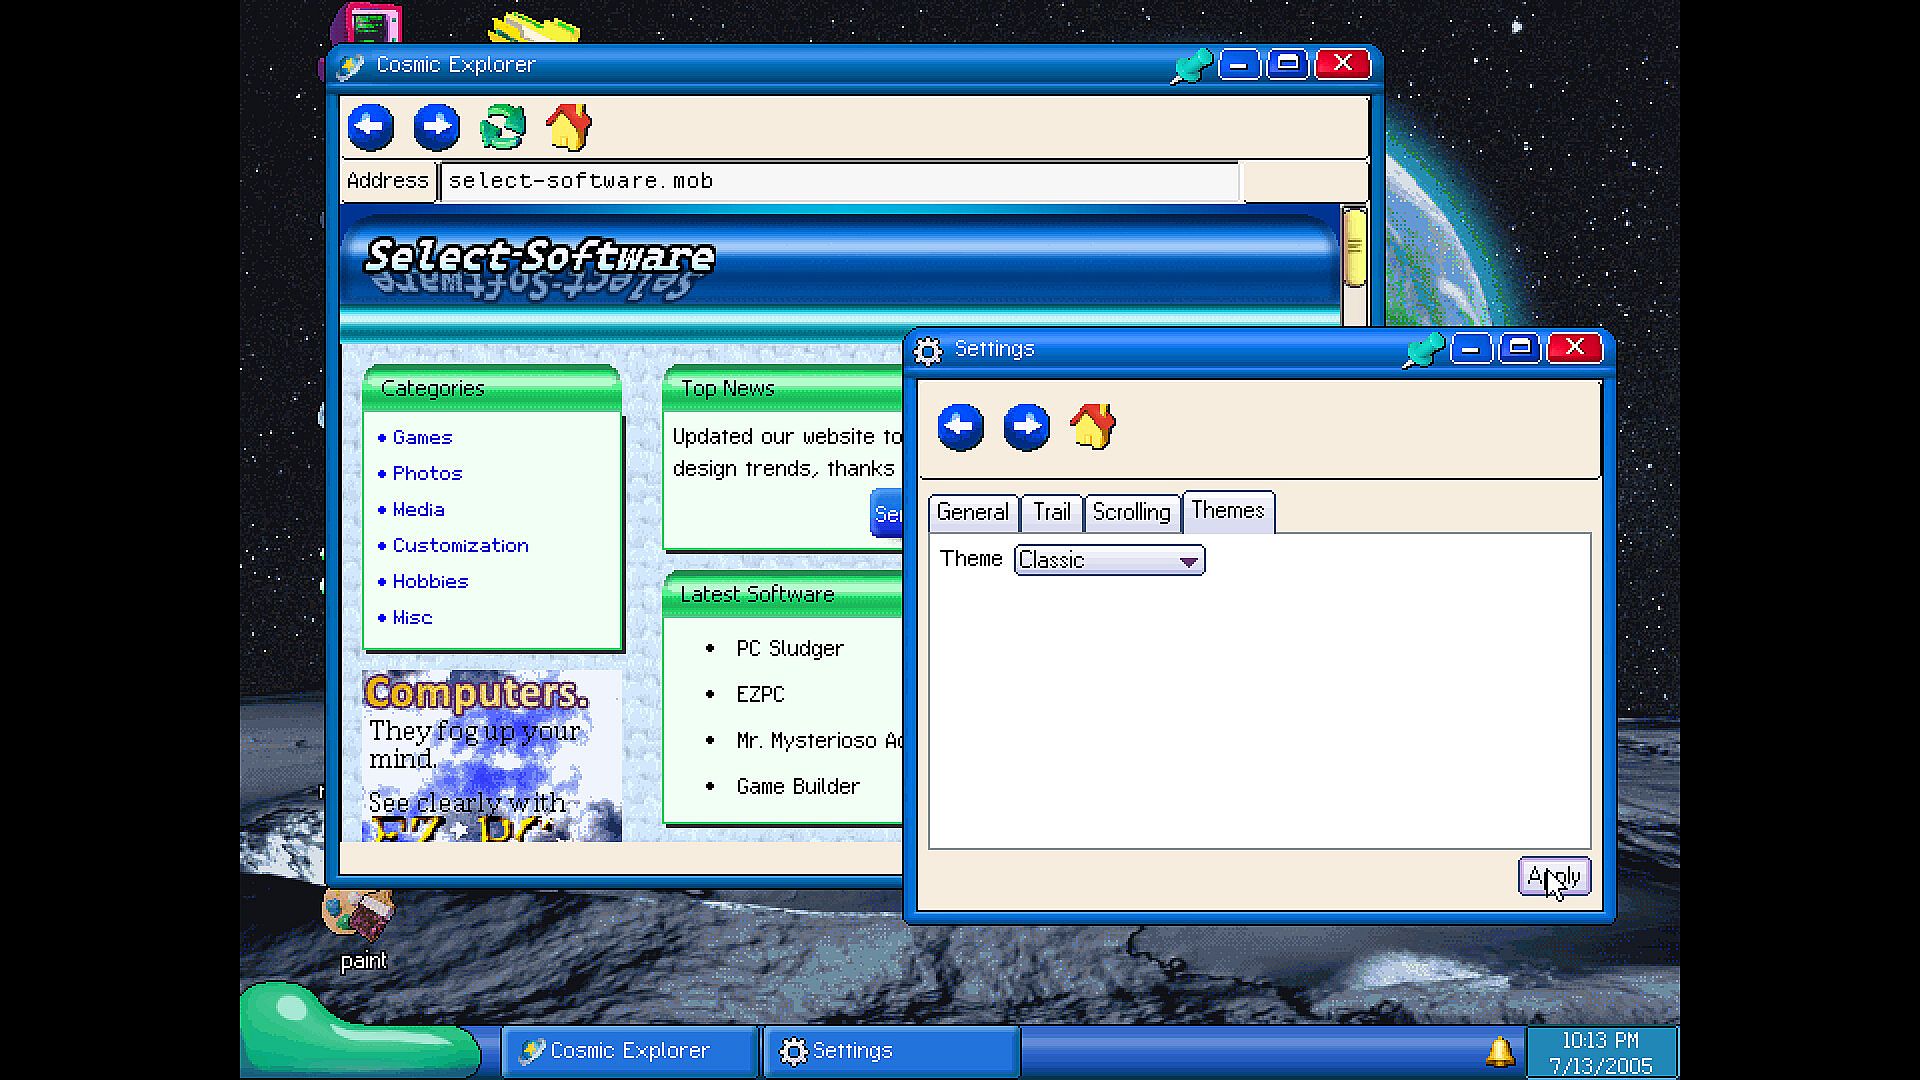Click the back arrow in Cosmic Explorer
The image size is (1920, 1080).
(x=370, y=127)
